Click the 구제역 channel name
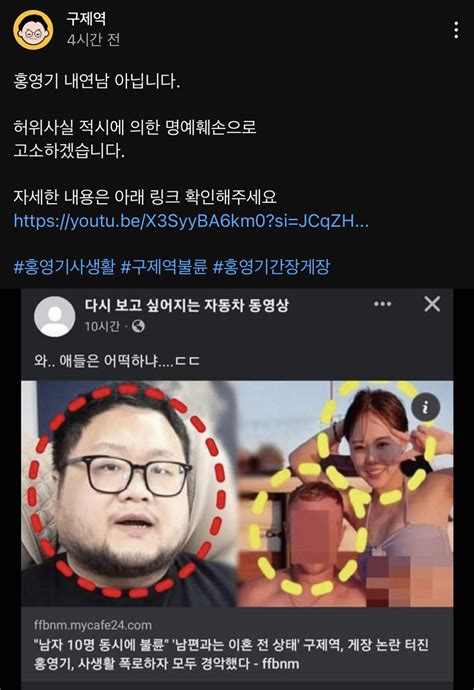The width and height of the screenshot is (474, 690). point(86,18)
